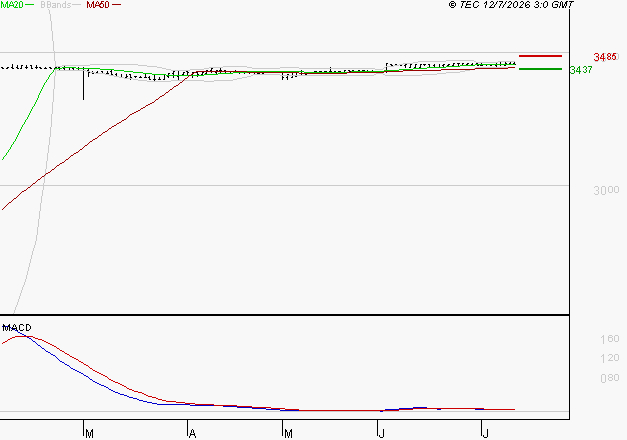This screenshot has width=627, height=440.
Task: Click the green MA20 legend line sample
Action: pos(30,5)
